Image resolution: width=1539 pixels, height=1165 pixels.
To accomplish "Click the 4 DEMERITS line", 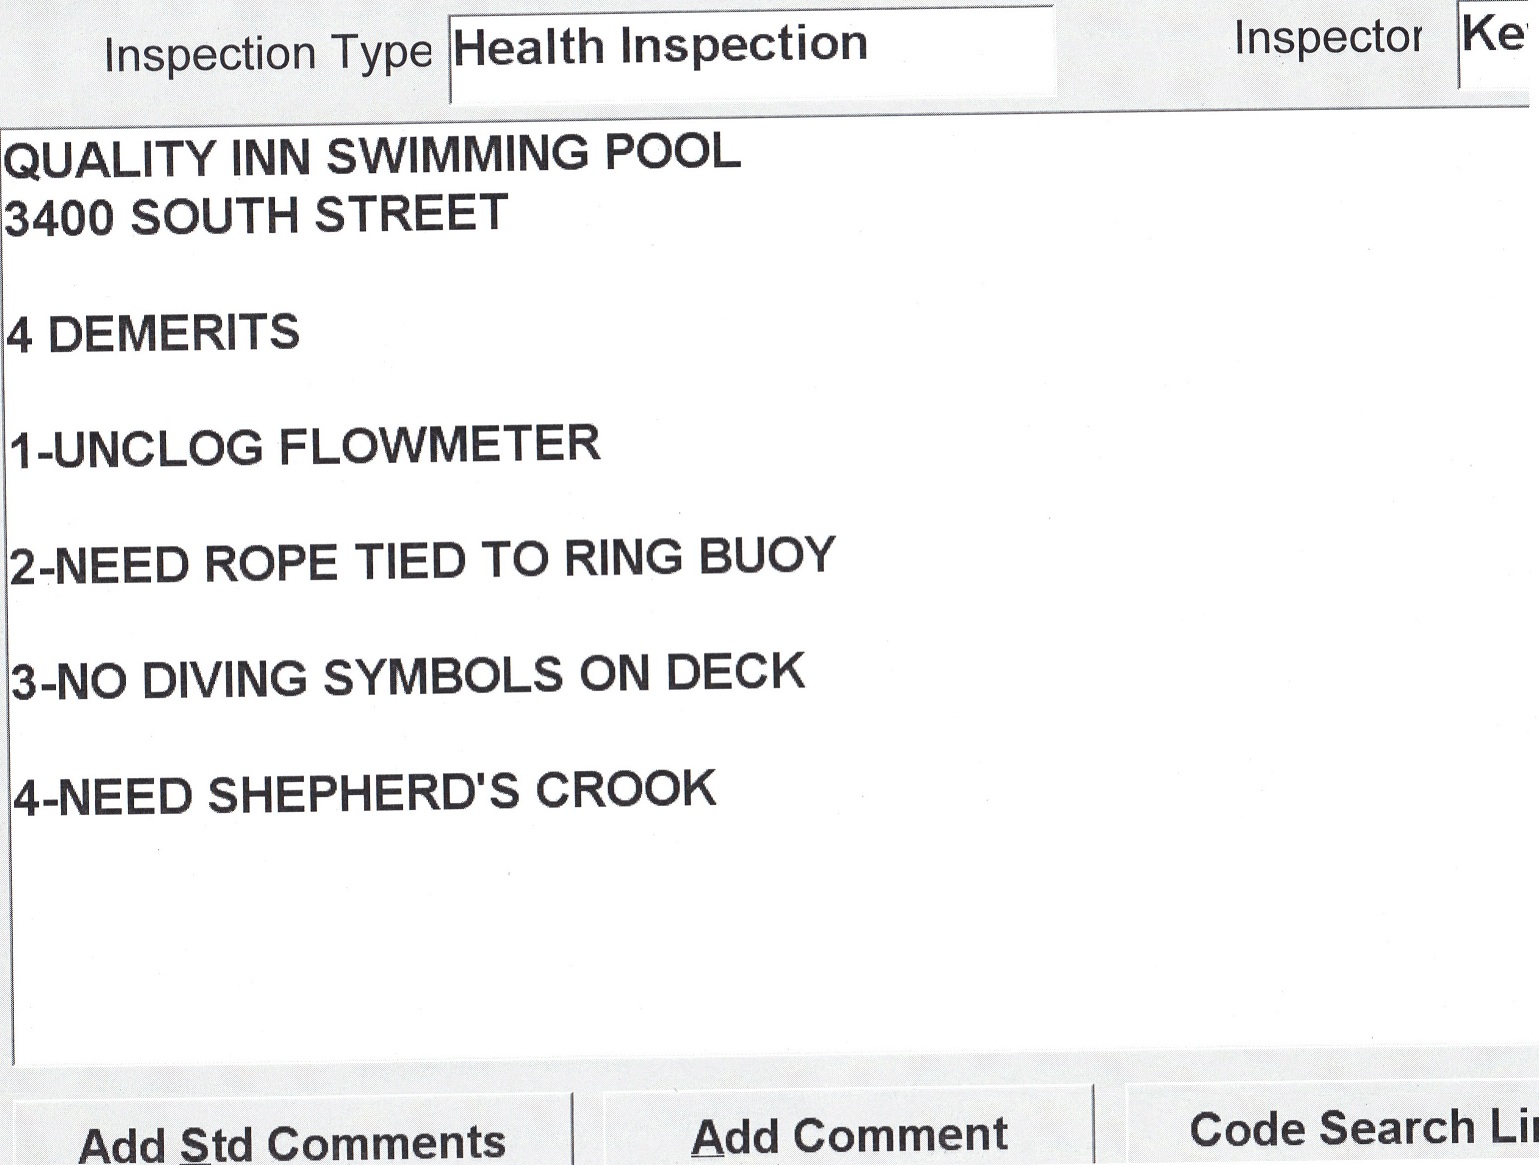I will point(153,334).
